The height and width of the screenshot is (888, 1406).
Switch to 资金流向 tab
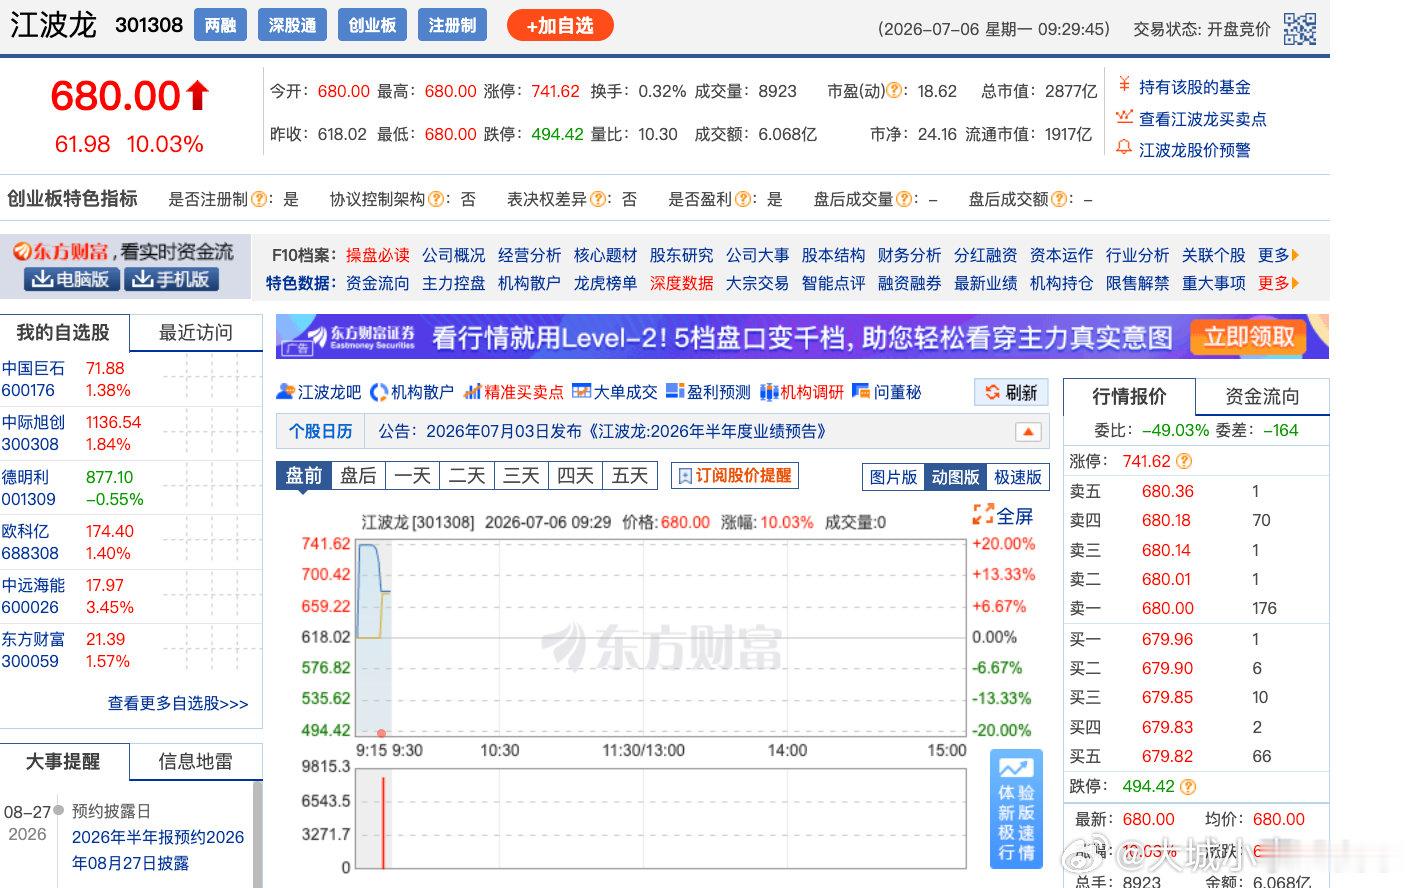click(x=1262, y=396)
